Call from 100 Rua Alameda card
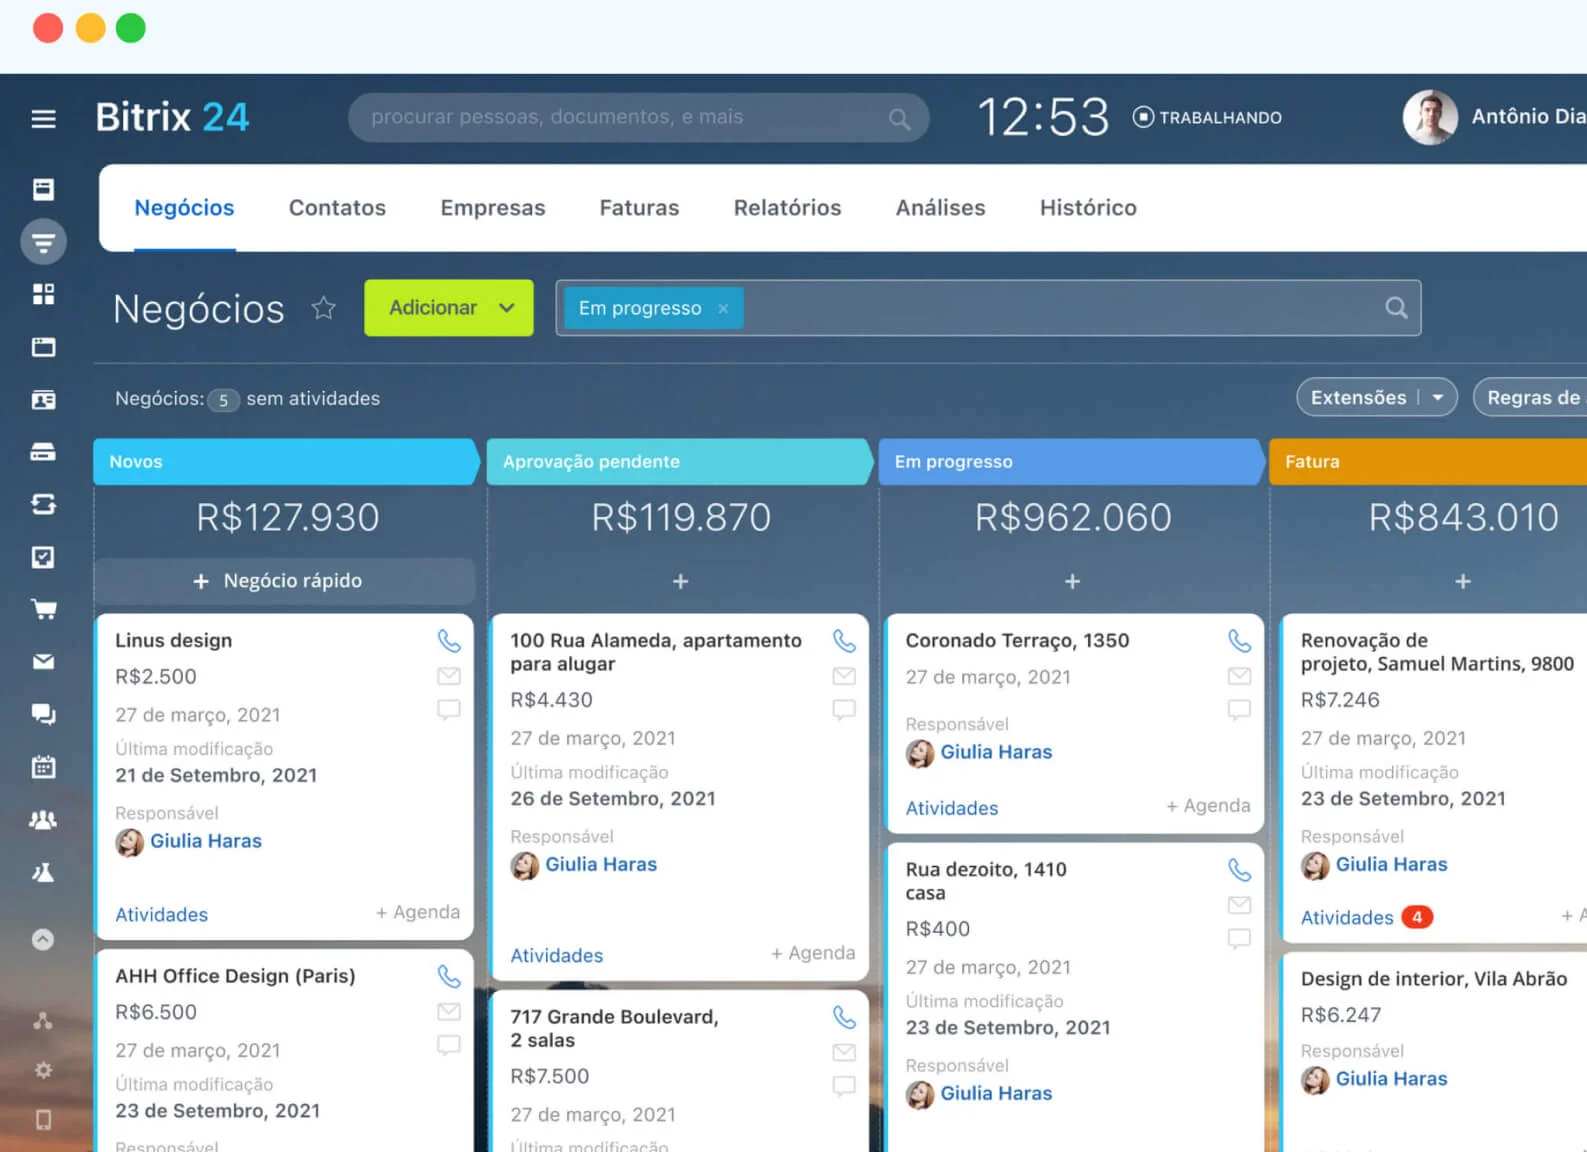This screenshot has width=1587, height=1152. 844,640
